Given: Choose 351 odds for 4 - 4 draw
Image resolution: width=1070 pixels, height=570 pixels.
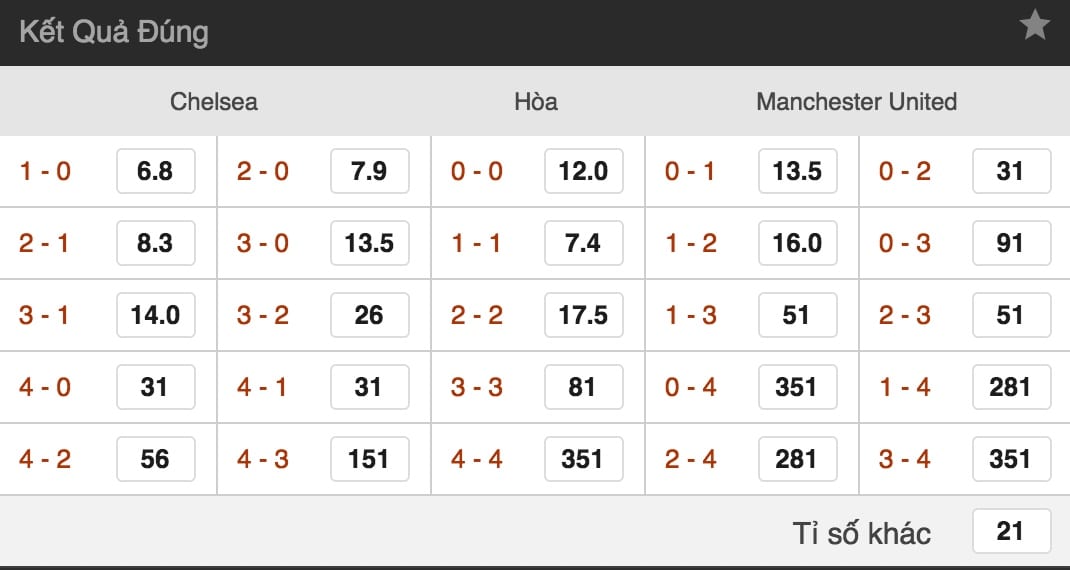Looking at the screenshot, I should (x=583, y=459).
